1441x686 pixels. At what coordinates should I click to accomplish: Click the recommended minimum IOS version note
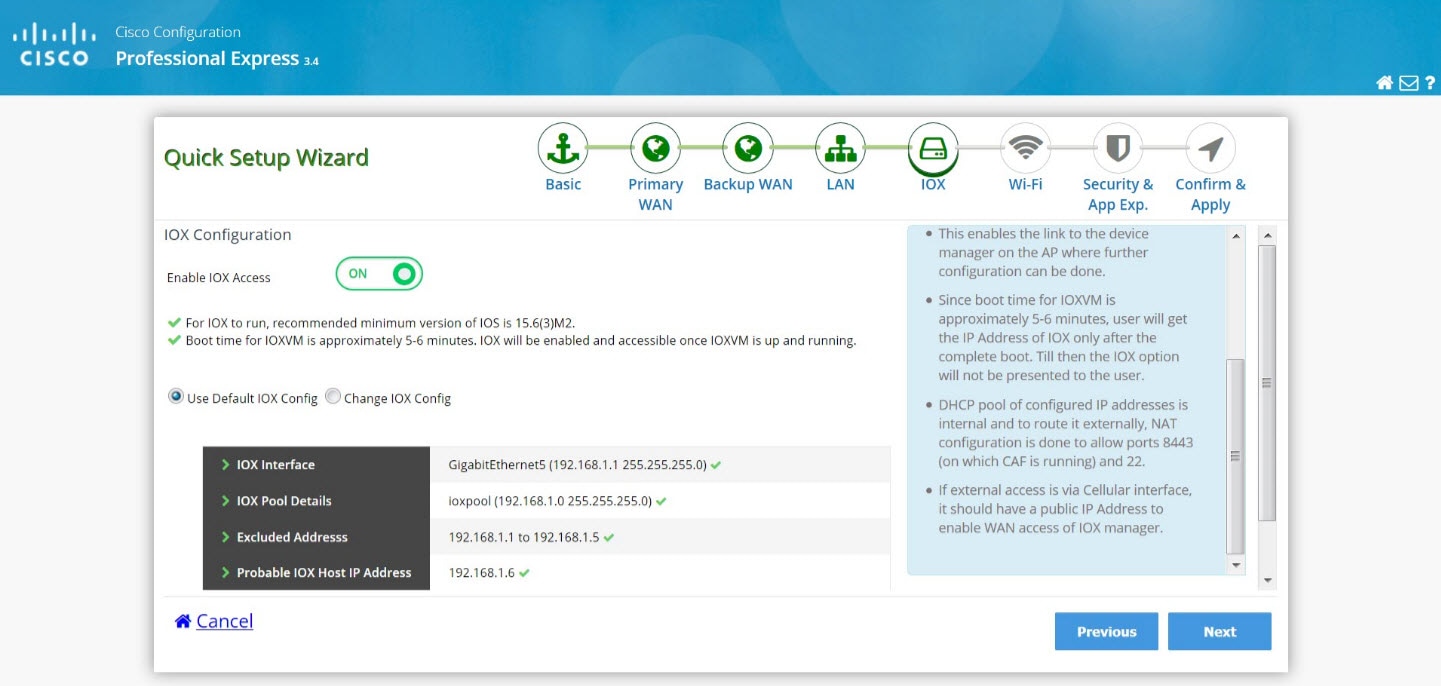380,323
